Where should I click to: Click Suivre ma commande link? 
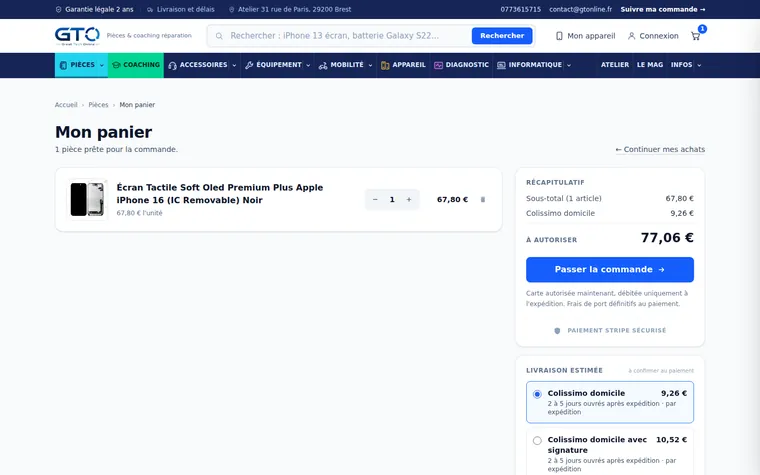pos(663,10)
